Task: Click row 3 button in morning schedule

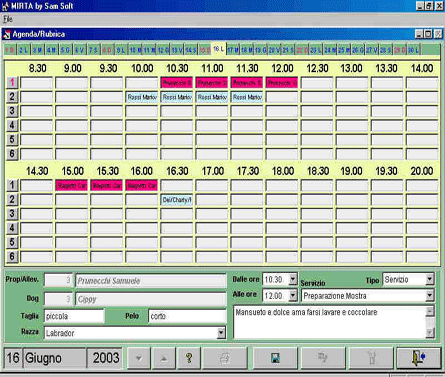Action: point(12,111)
